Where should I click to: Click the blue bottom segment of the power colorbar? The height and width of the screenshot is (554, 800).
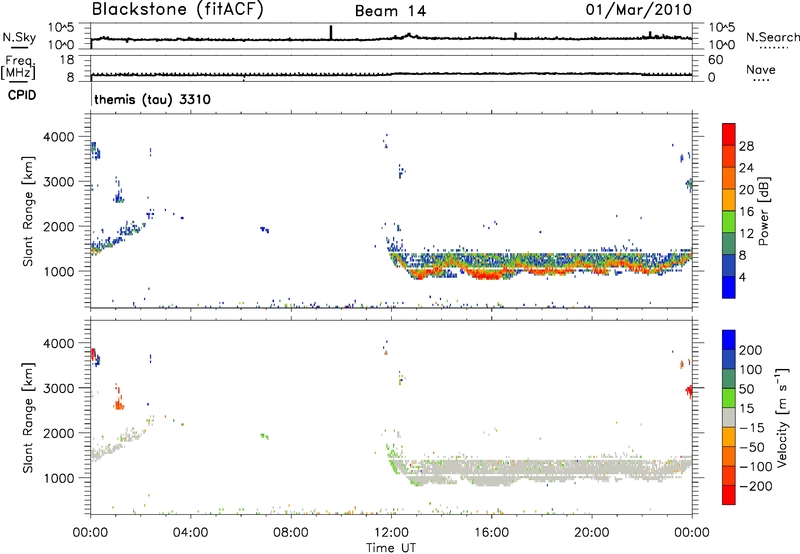[729, 287]
